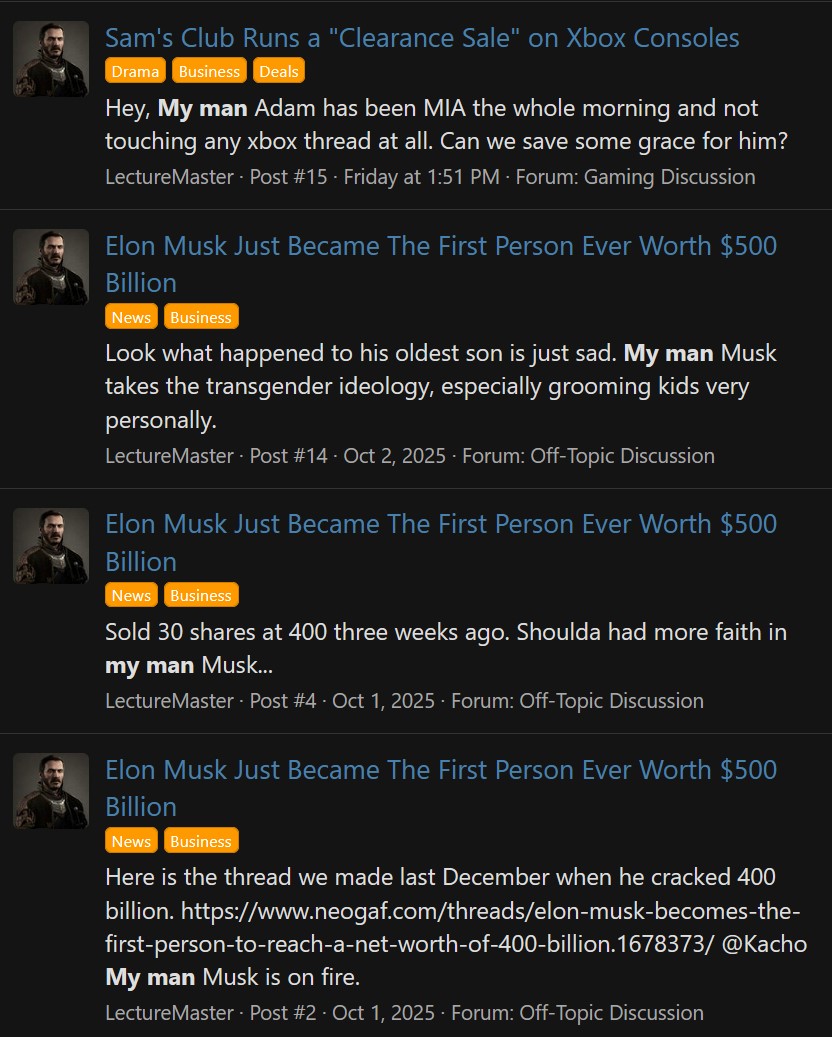Click the Business tag under Sam's Club thread
Viewport: 832px width, 1037px height.
coord(209,71)
